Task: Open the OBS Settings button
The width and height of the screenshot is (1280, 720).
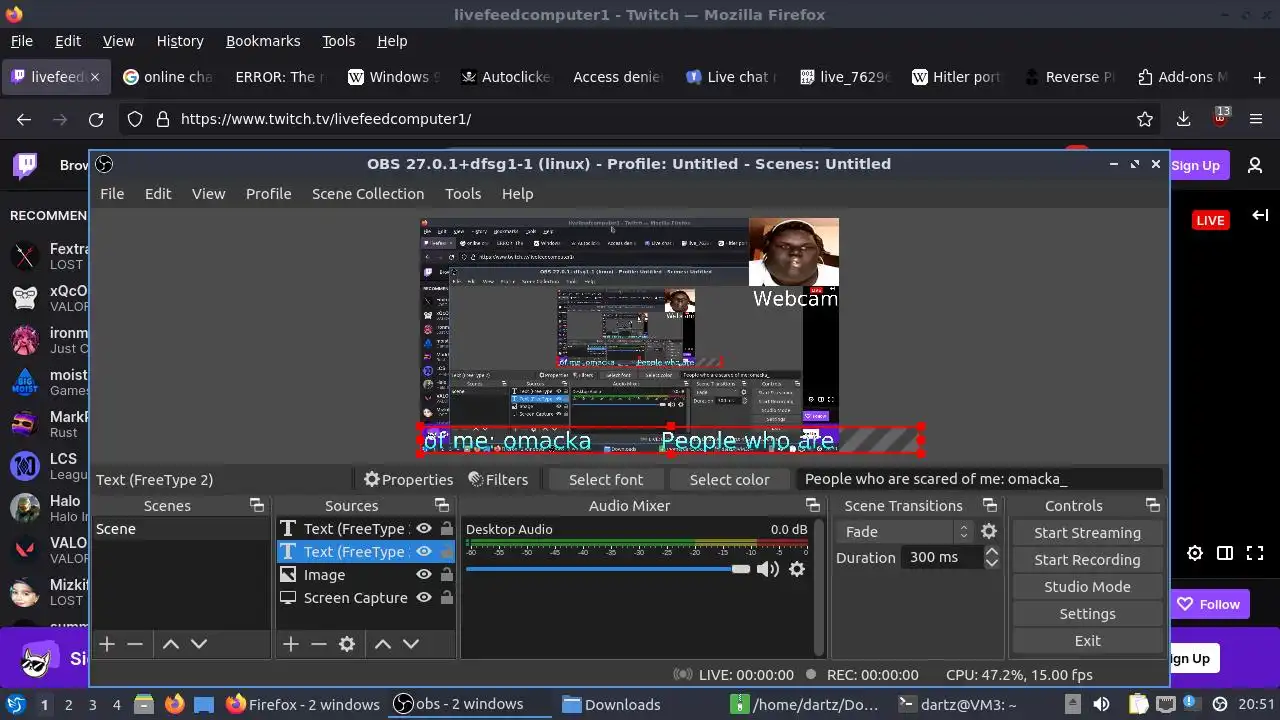Action: point(1087,614)
